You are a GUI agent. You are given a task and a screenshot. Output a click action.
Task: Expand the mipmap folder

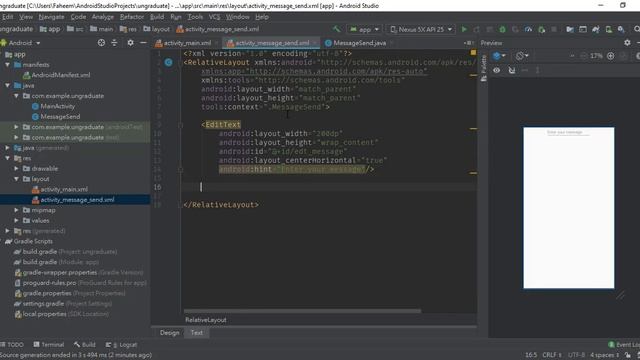(16, 210)
